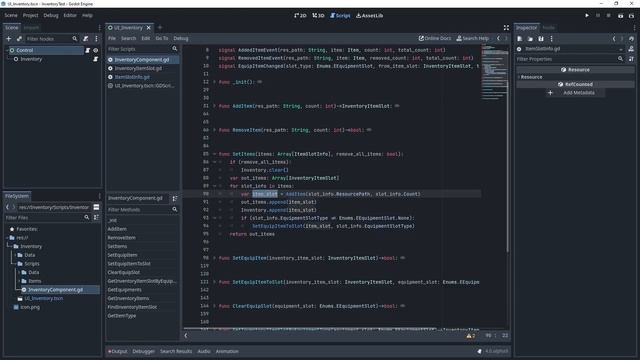Image resolution: width=640 pixels, height=360 pixels.
Task: Add a new node in Scene dock
Action: pyautogui.click(x=9, y=39)
